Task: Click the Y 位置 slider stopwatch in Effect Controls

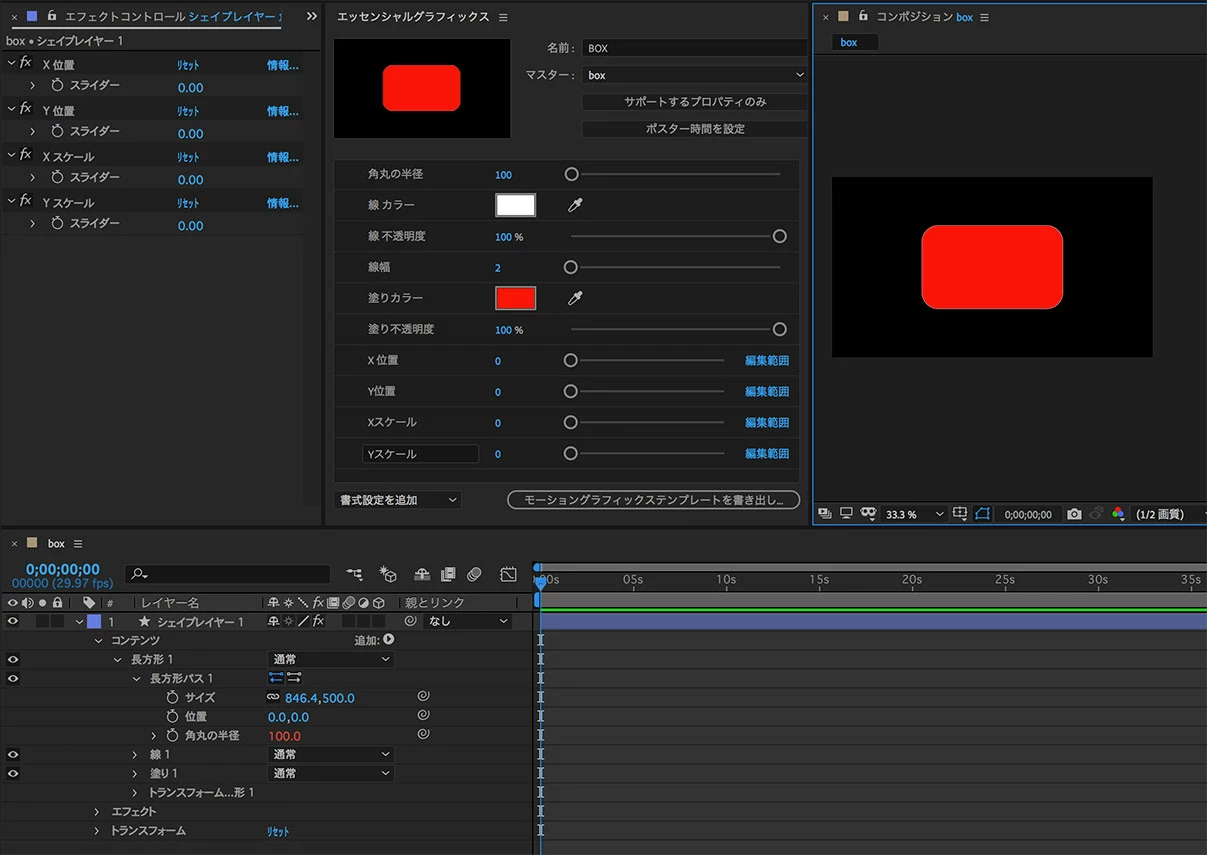Action: point(57,132)
